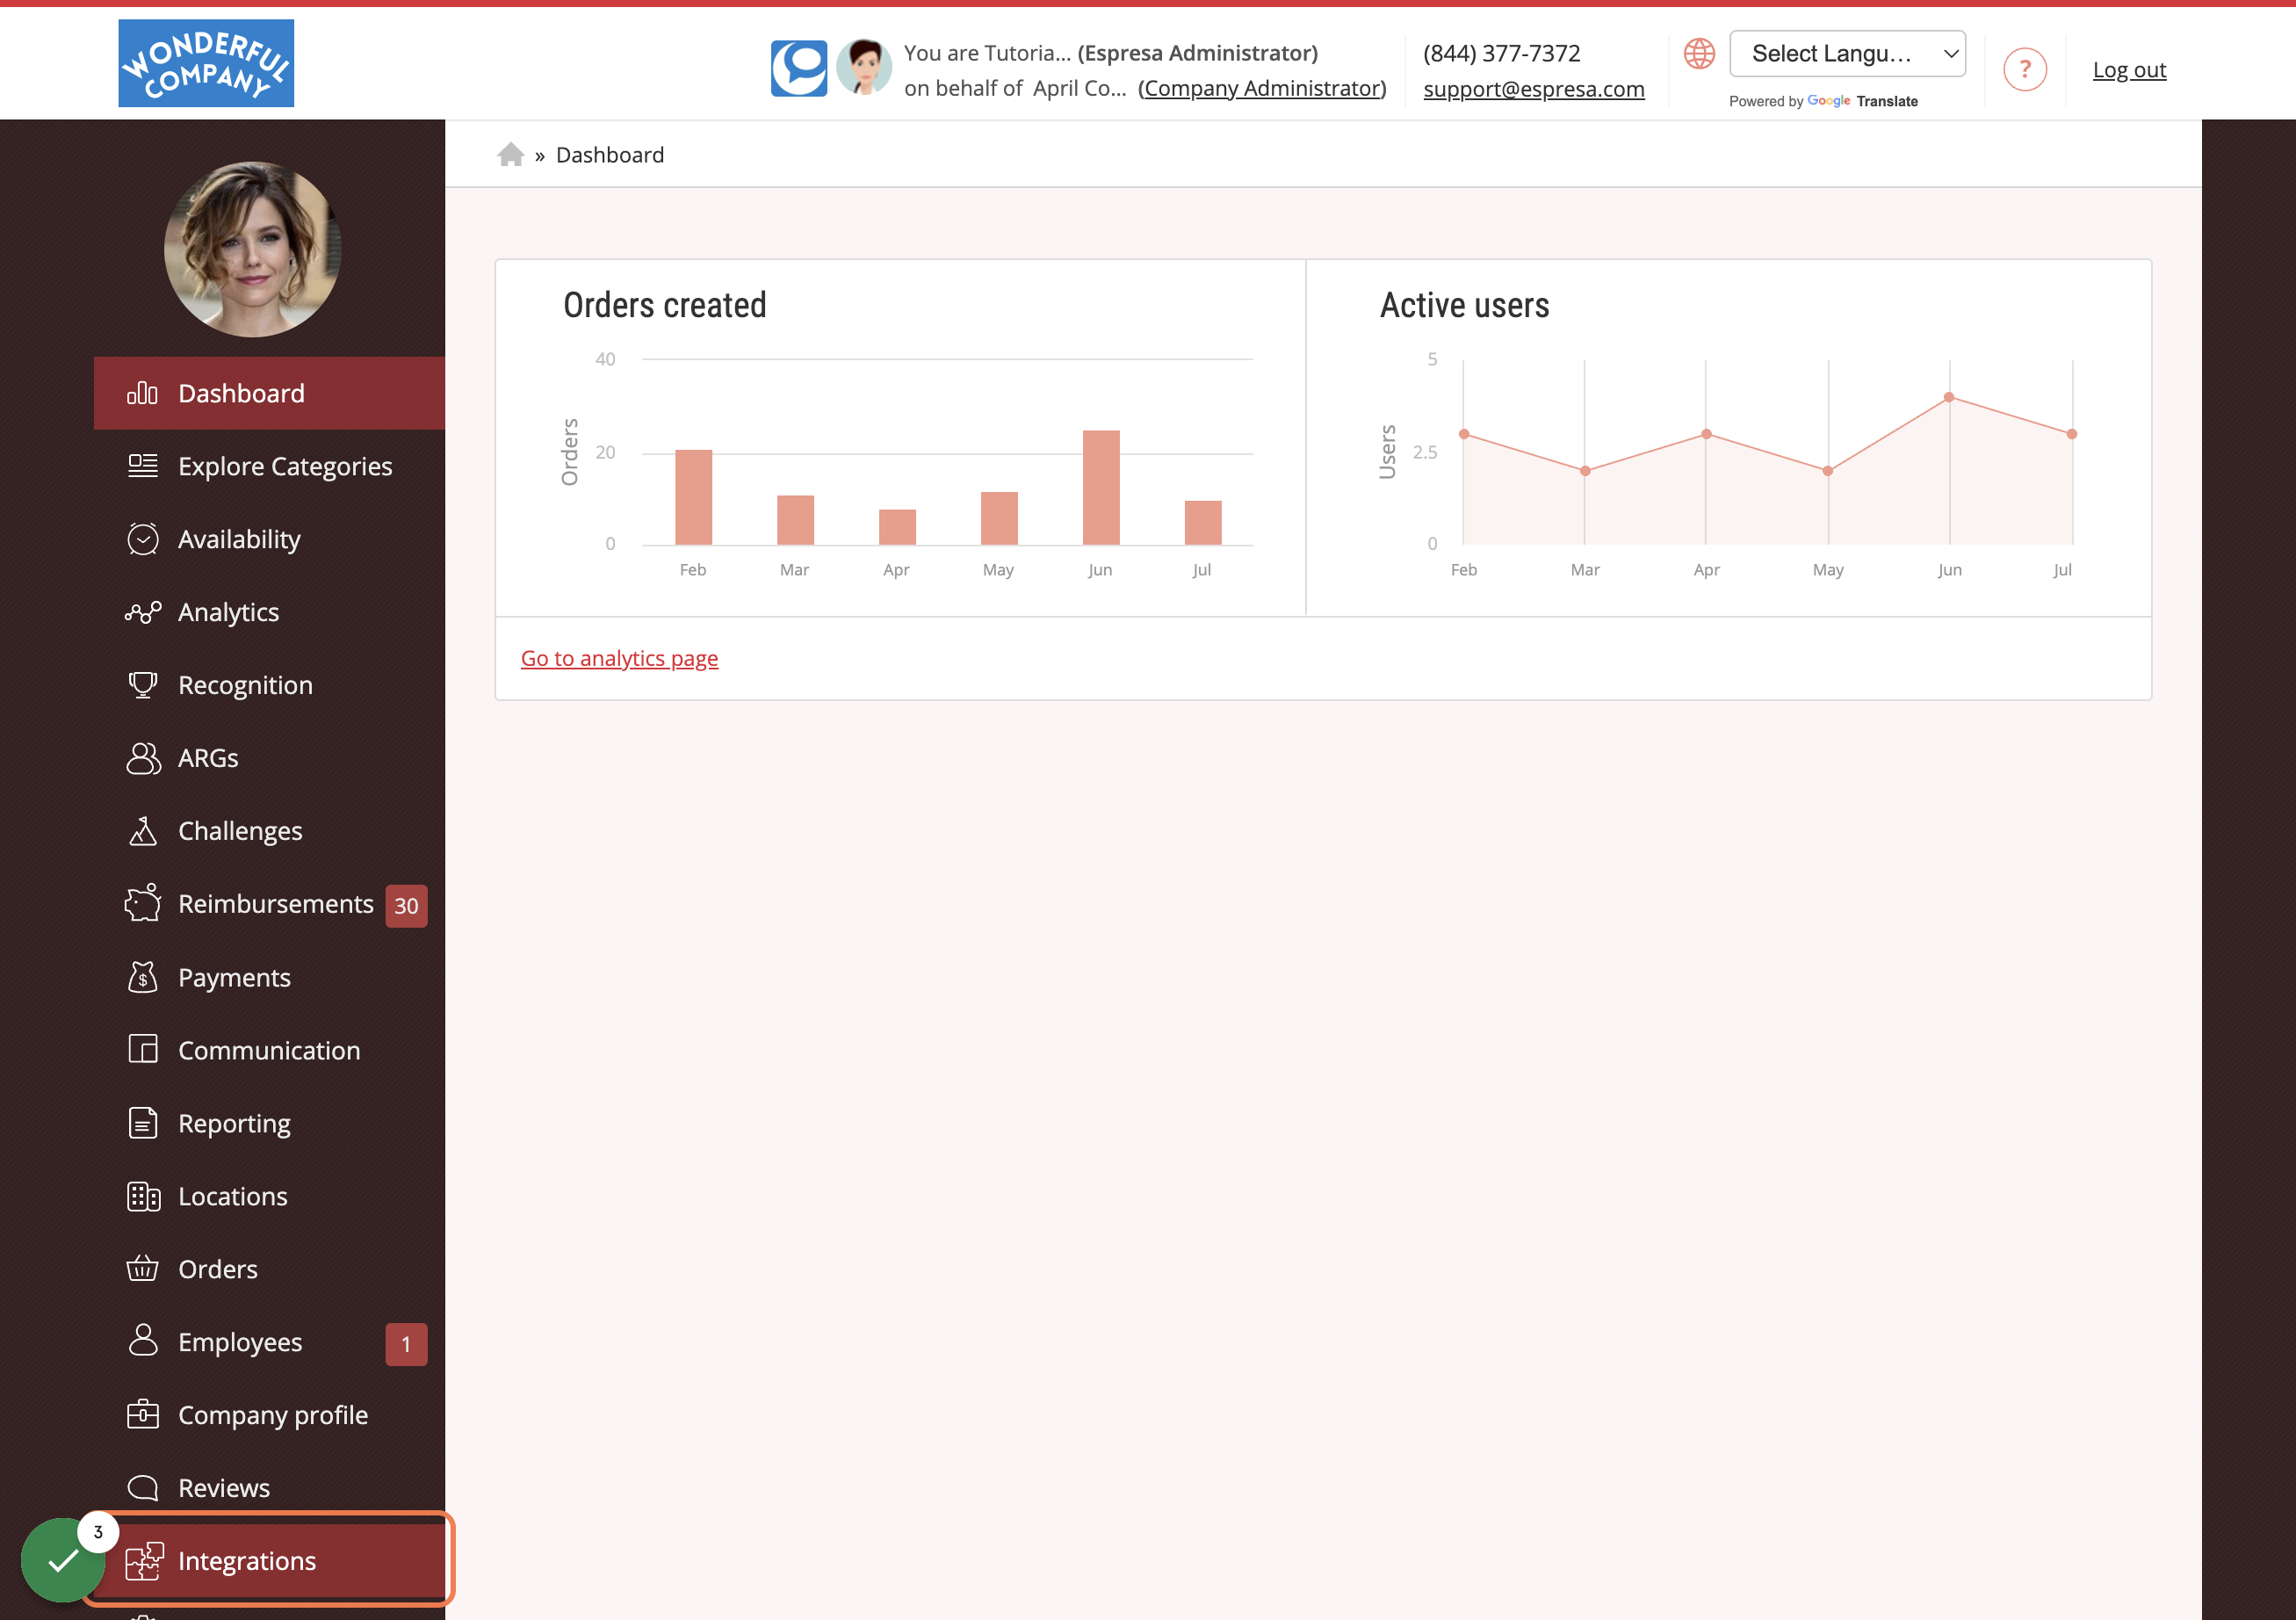Click the home breadcrumb icon
The height and width of the screenshot is (1620, 2296).
[510, 154]
